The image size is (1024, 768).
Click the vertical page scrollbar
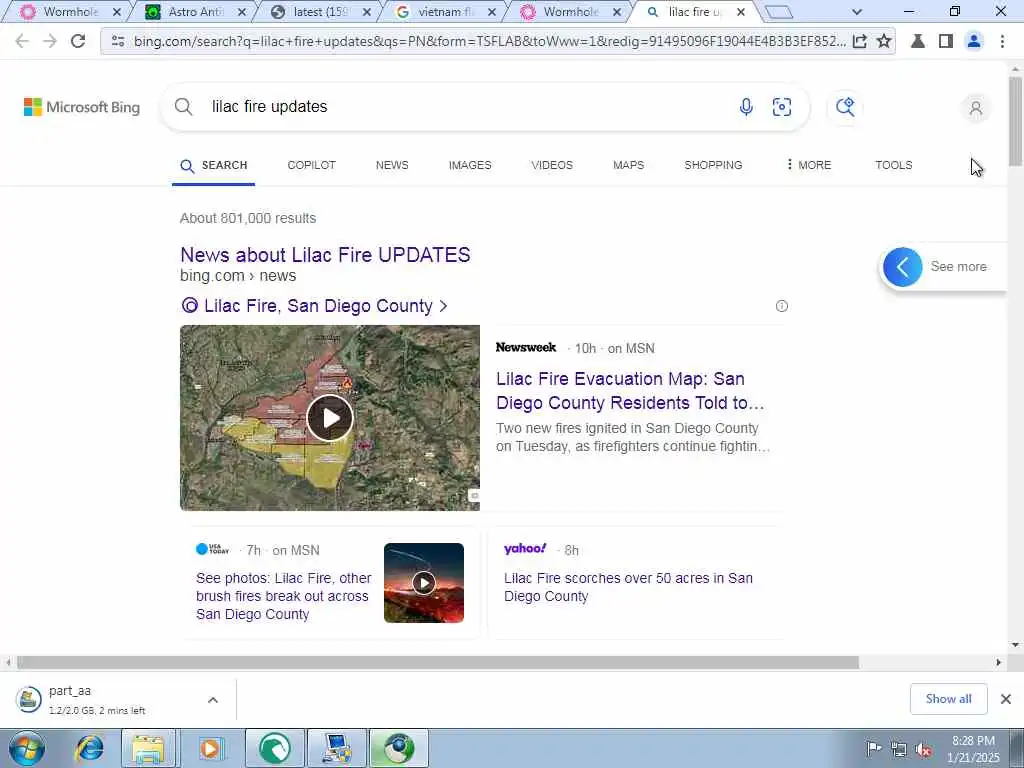click(x=1015, y=121)
